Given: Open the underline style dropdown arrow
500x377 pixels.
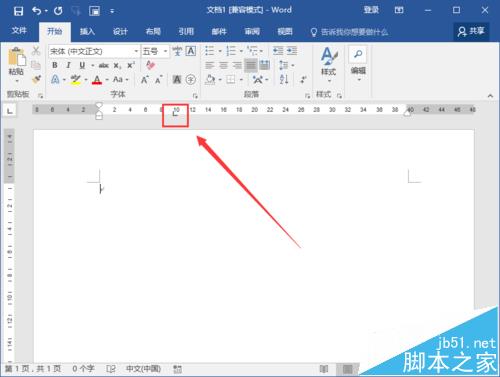Looking at the screenshot, I should click(x=93, y=65).
